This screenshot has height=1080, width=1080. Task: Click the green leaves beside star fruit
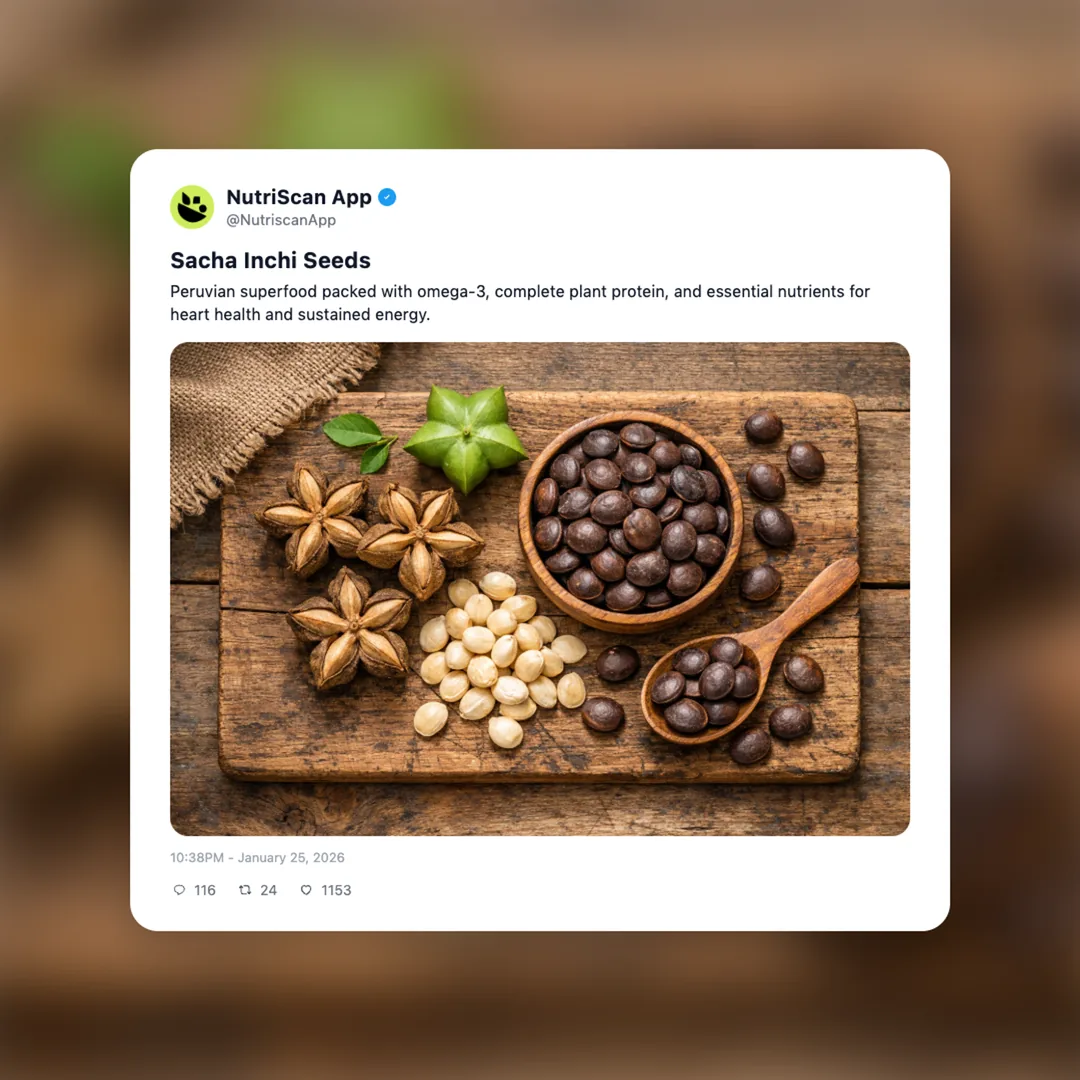click(x=359, y=442)
